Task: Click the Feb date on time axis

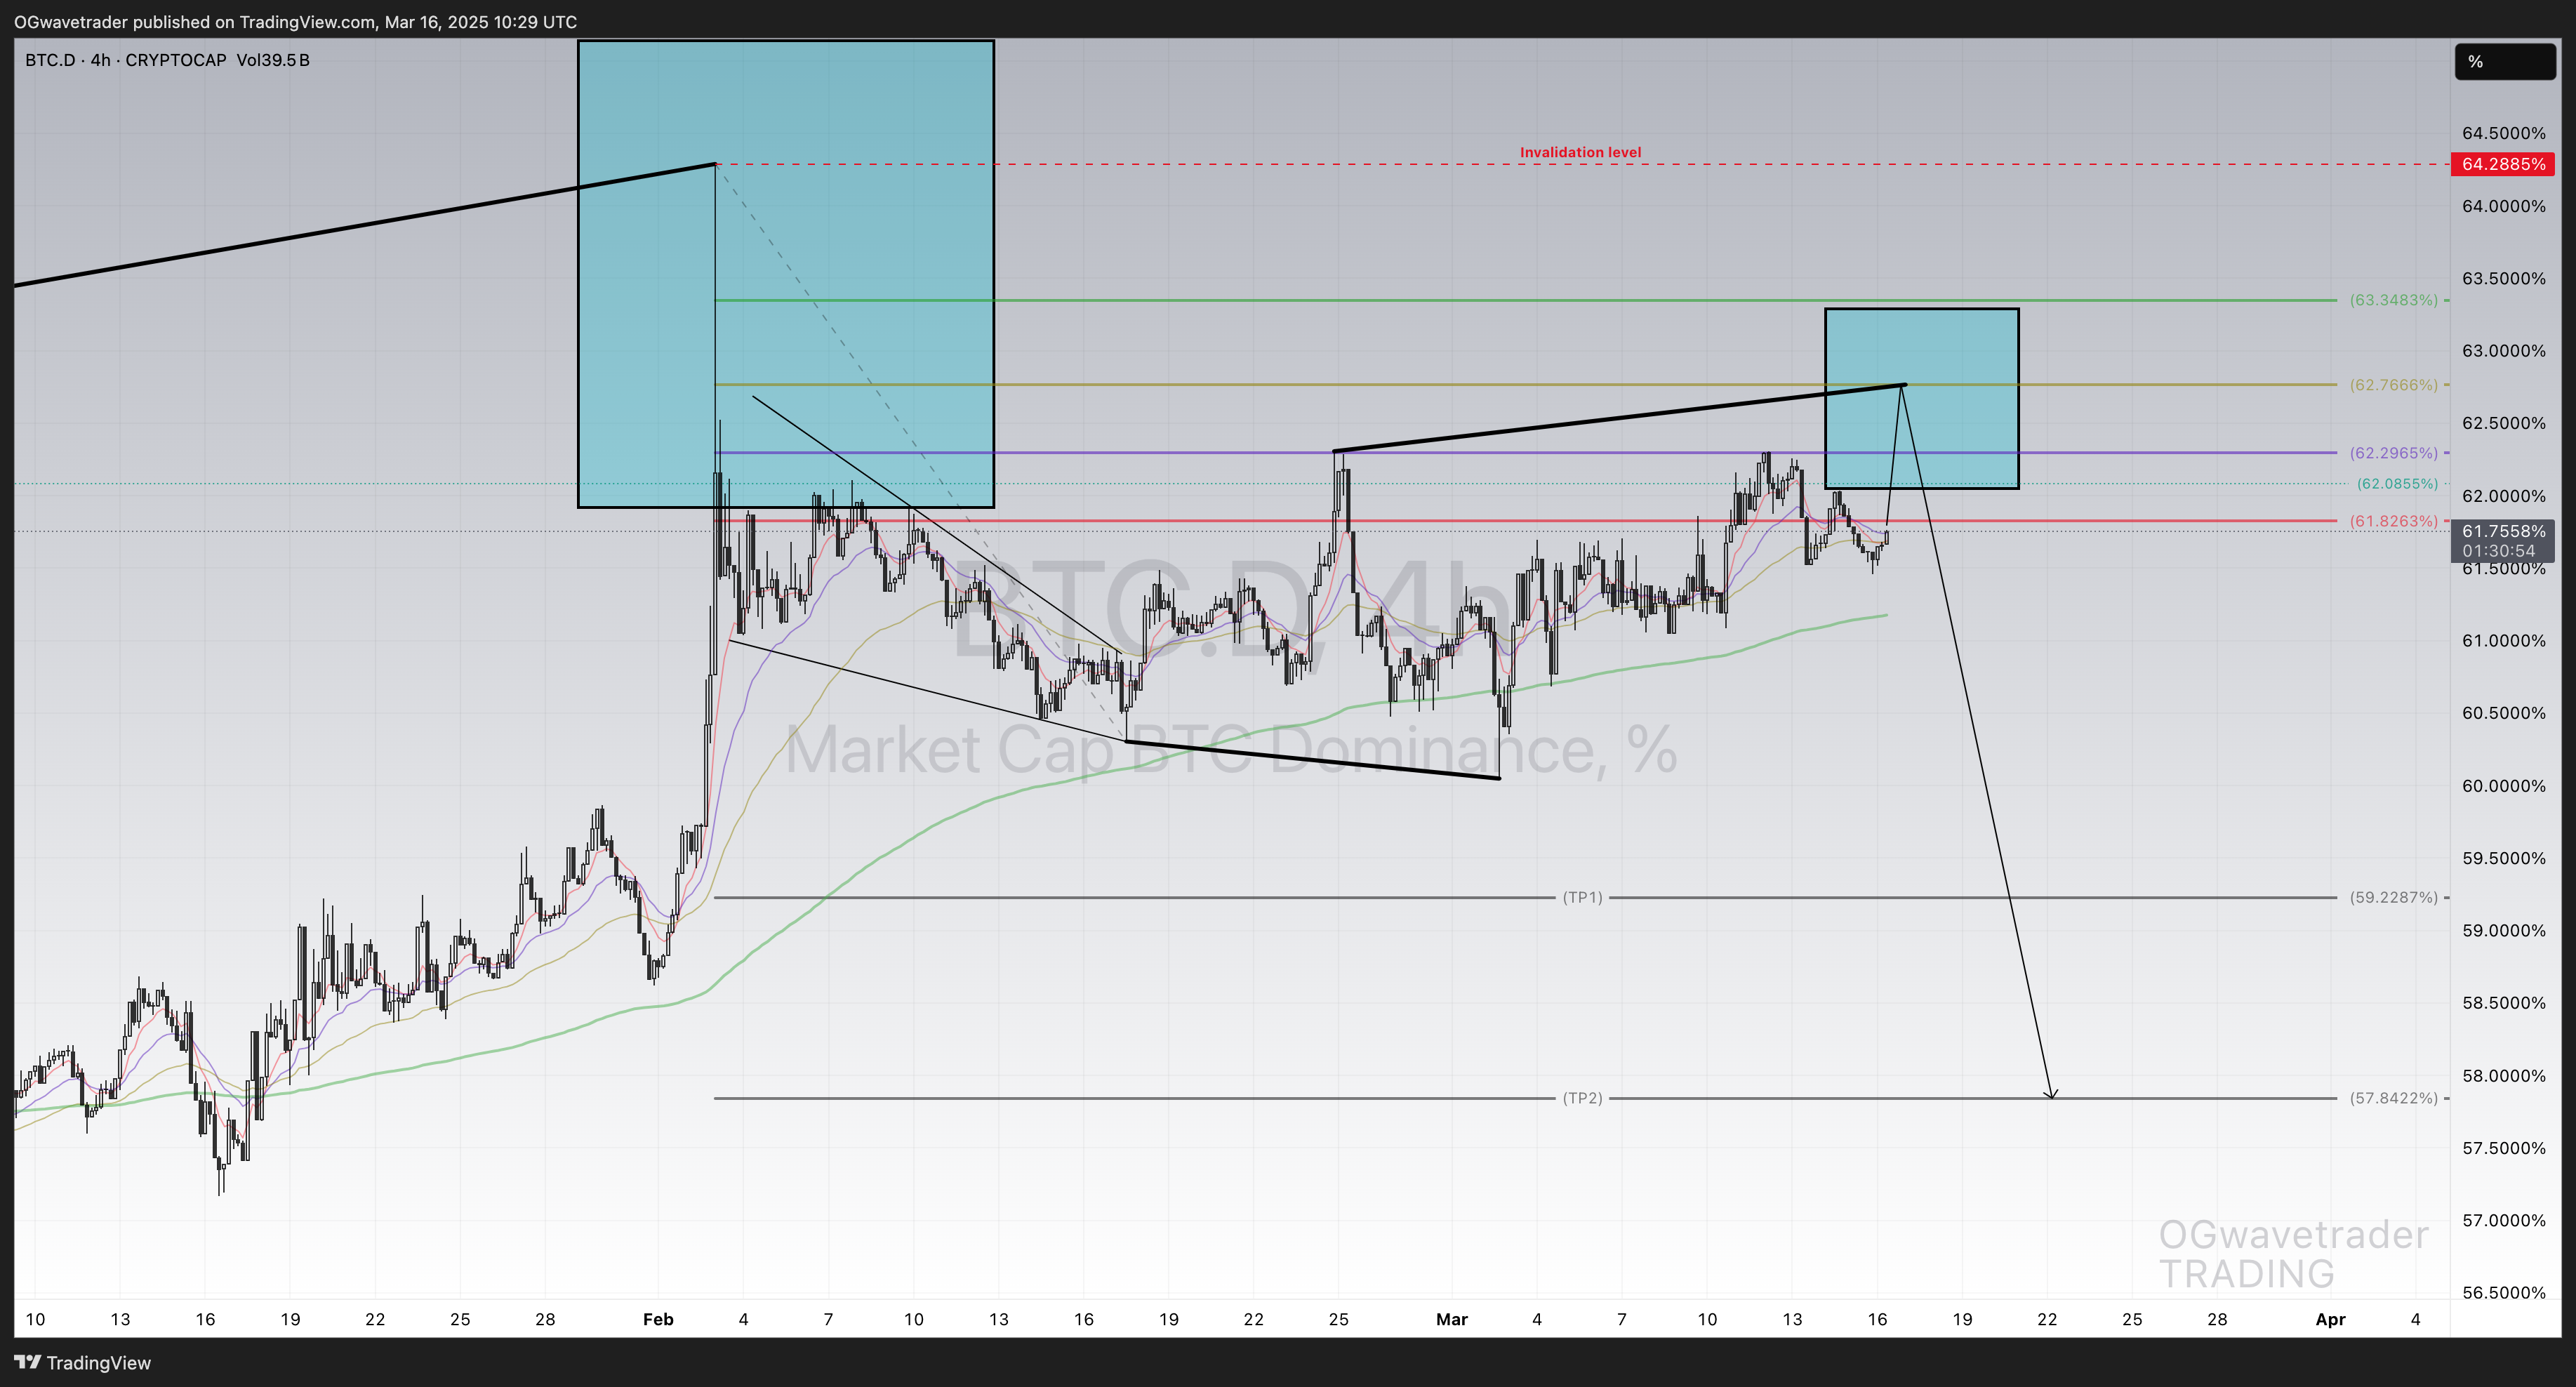Action: pos(658,1319)
